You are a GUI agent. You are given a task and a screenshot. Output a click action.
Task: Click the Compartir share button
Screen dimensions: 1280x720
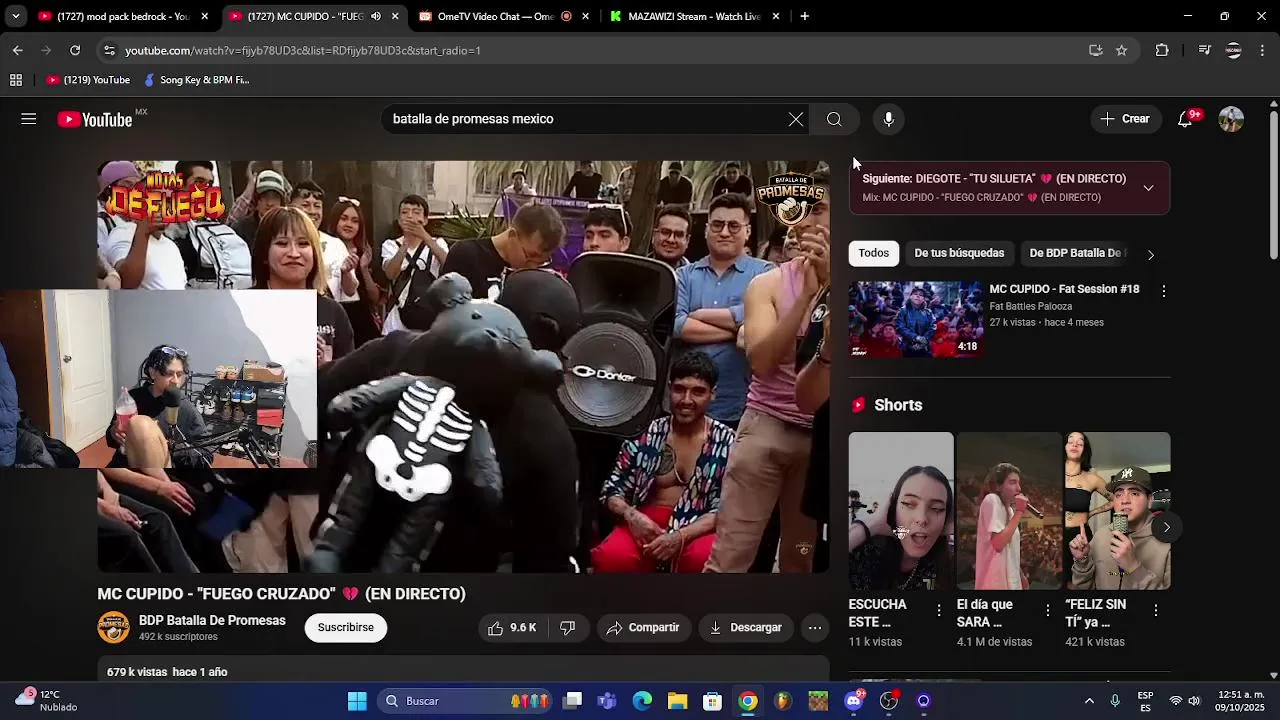tap(643, 628)
